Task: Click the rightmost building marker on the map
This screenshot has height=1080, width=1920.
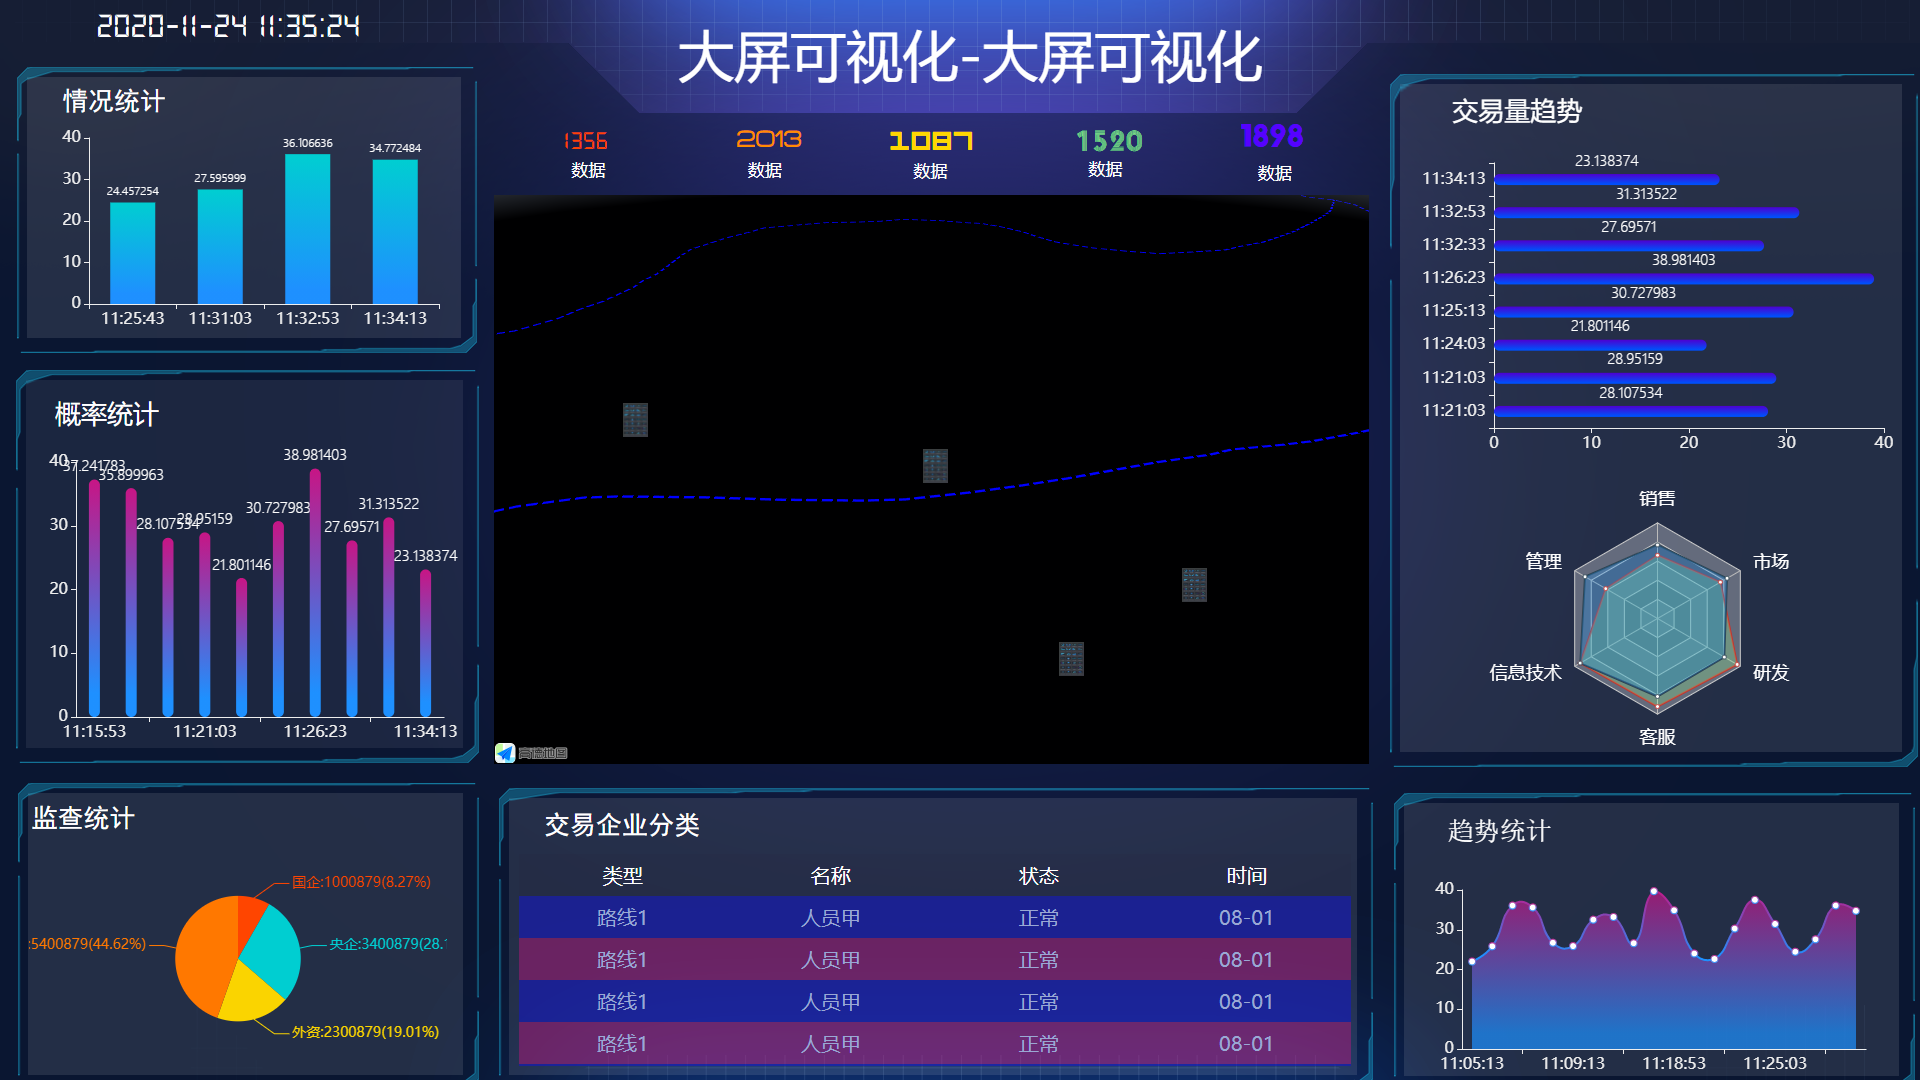Action: click(1194, 585)
